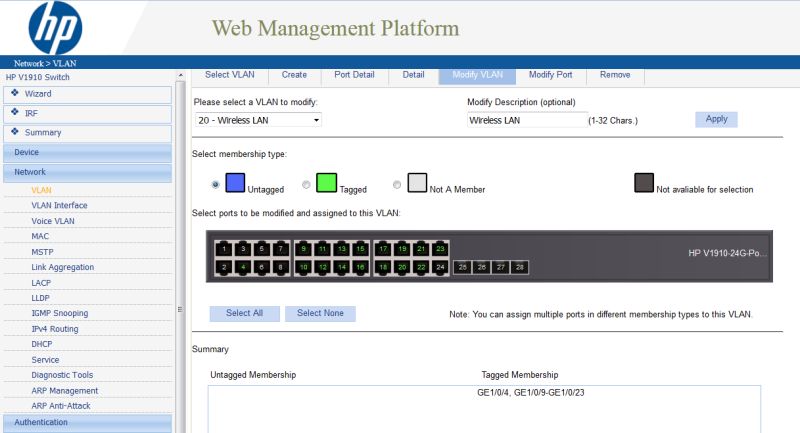Open VLAN Interface in the sidebar
Image resolution: width=800 pixels, height=433 pixels.
tap(59, 205)
